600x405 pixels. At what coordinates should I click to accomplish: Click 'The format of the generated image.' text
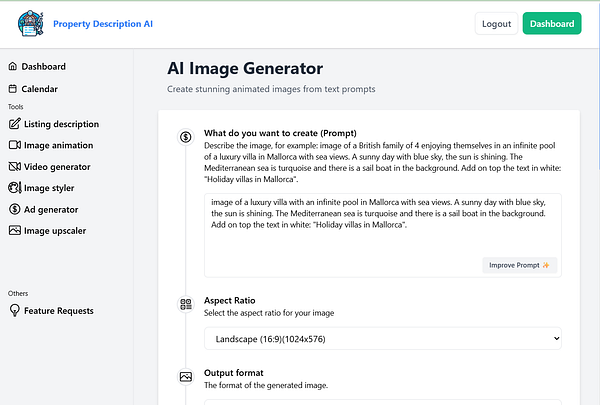pyautogui.click(x=266, y=385)
